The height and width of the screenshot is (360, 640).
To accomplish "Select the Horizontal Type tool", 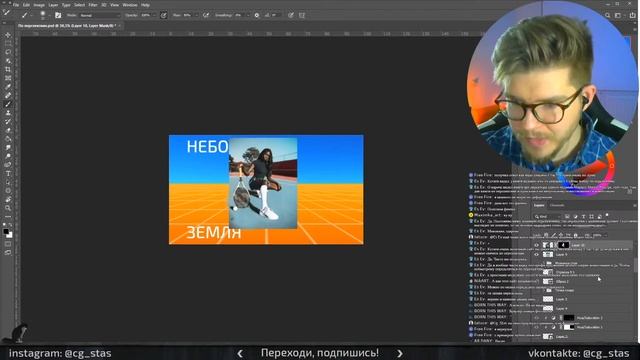I will click(x=8, y=173).
